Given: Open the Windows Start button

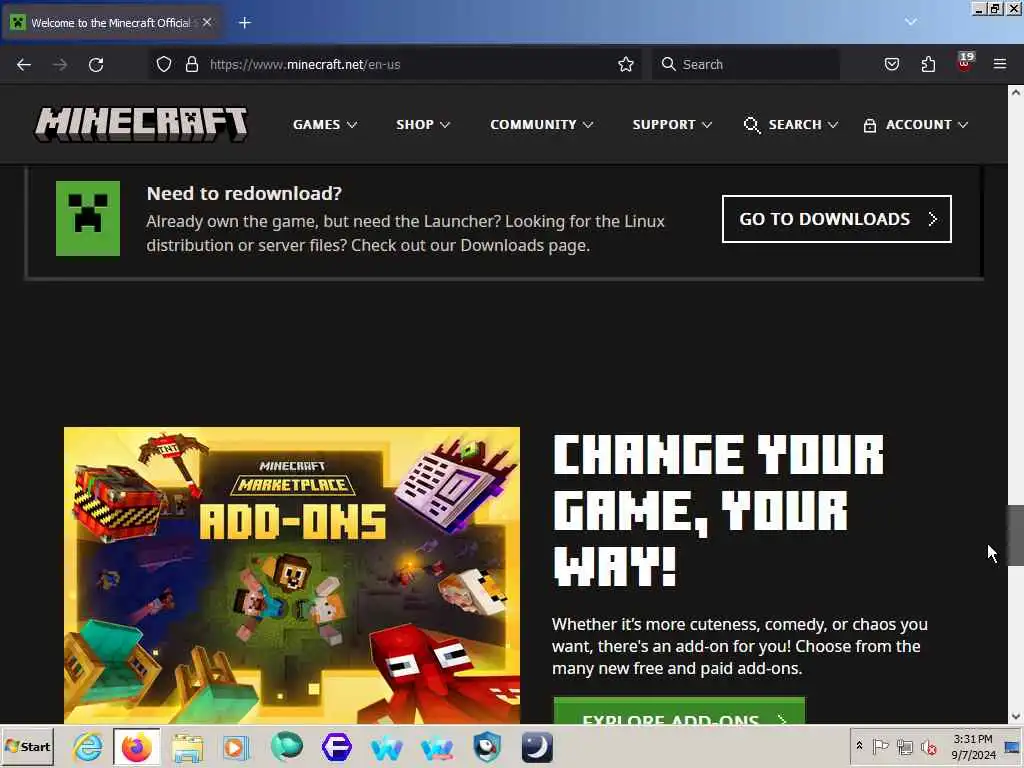Looking at the screenshot, I should pyautogui.click(x=27, y=746).
